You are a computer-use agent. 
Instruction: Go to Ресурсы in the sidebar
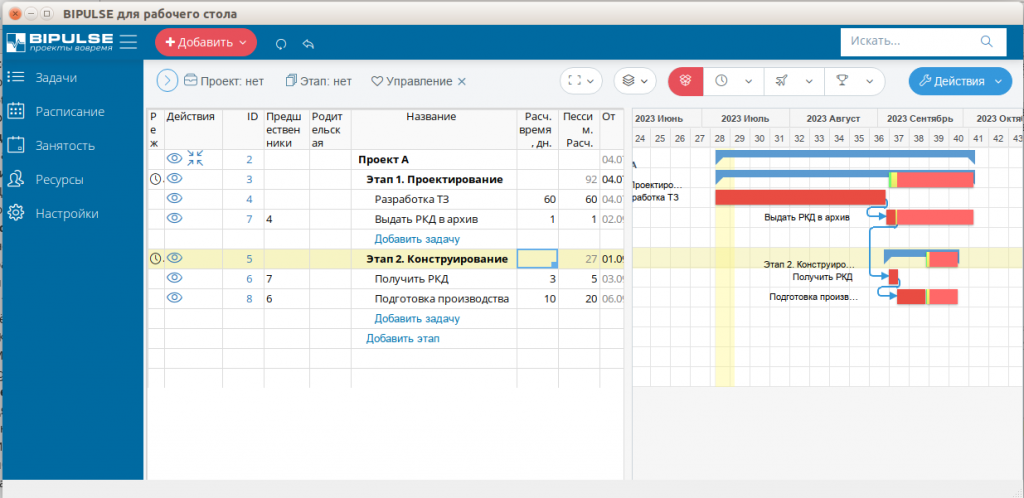tap(59, 179)
